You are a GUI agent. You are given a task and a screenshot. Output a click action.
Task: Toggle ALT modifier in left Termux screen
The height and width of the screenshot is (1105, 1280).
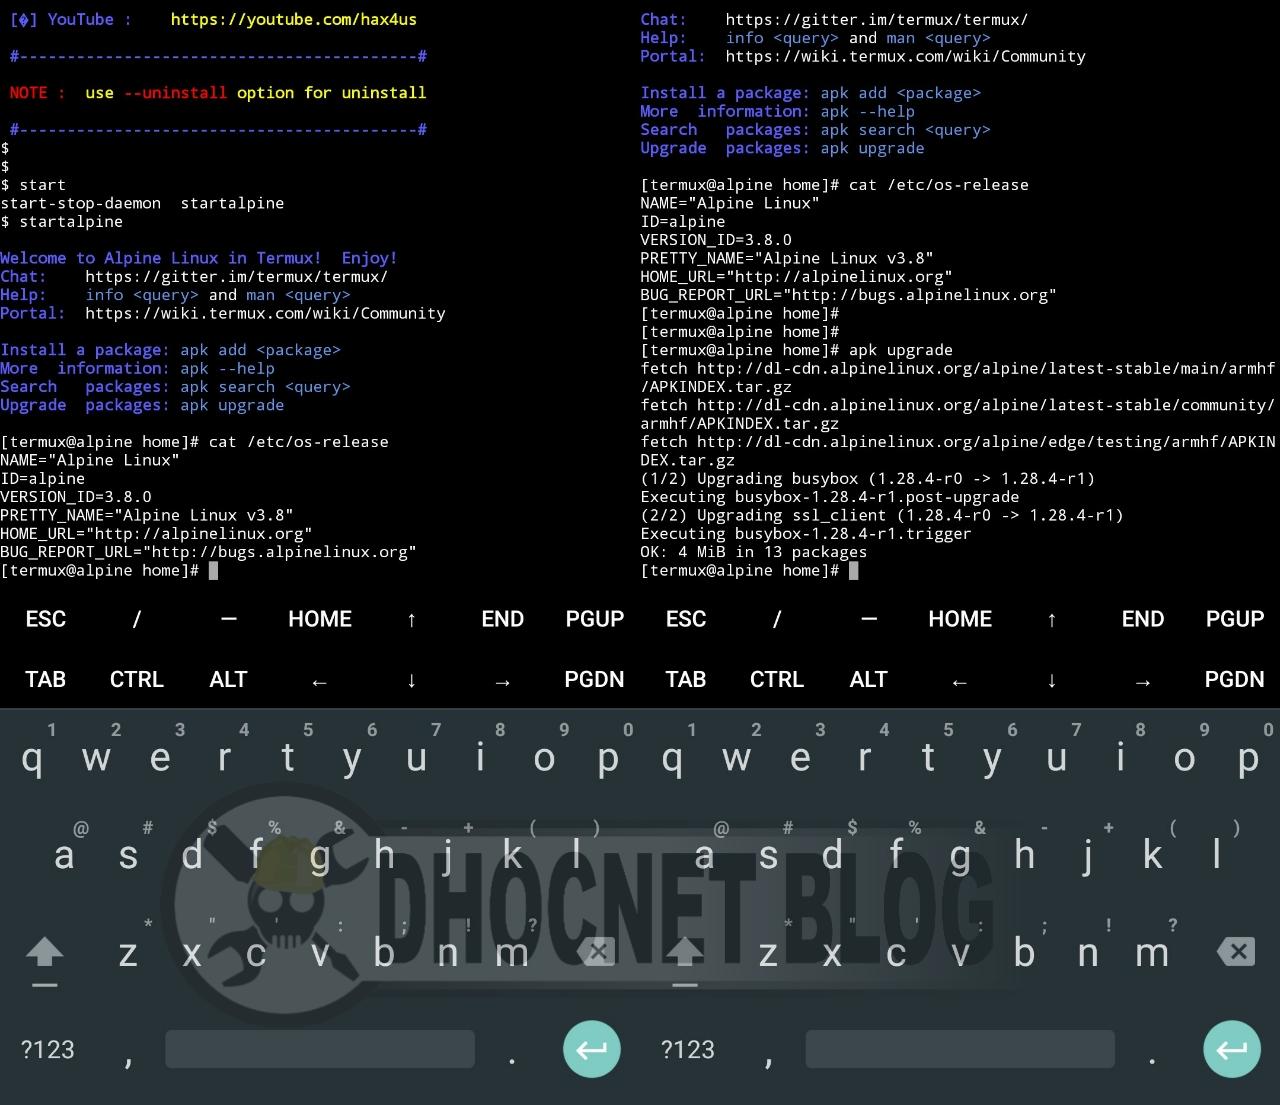pyautogui.click(x=228, y=680)
